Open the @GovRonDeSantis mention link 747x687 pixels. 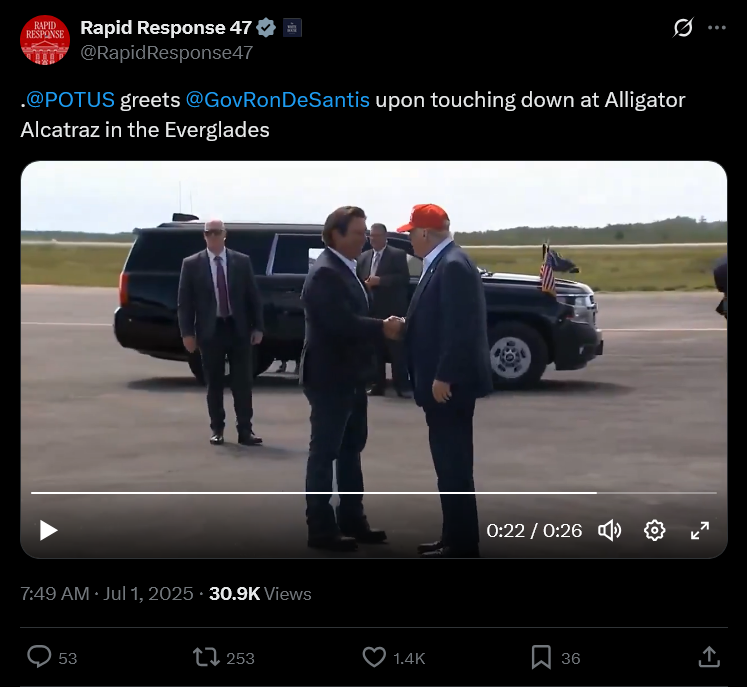[278, 100]
